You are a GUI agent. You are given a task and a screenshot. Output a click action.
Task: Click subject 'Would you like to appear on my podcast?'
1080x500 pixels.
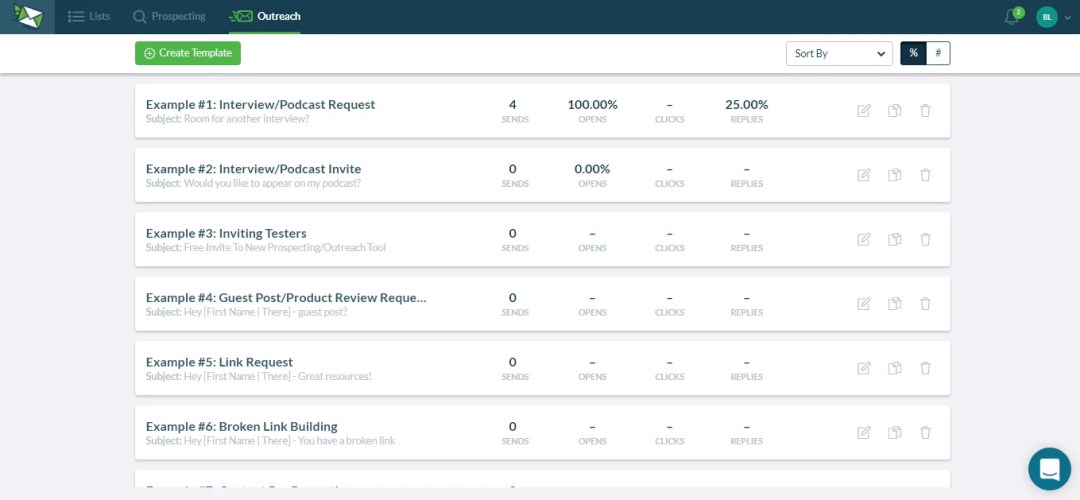272,183
